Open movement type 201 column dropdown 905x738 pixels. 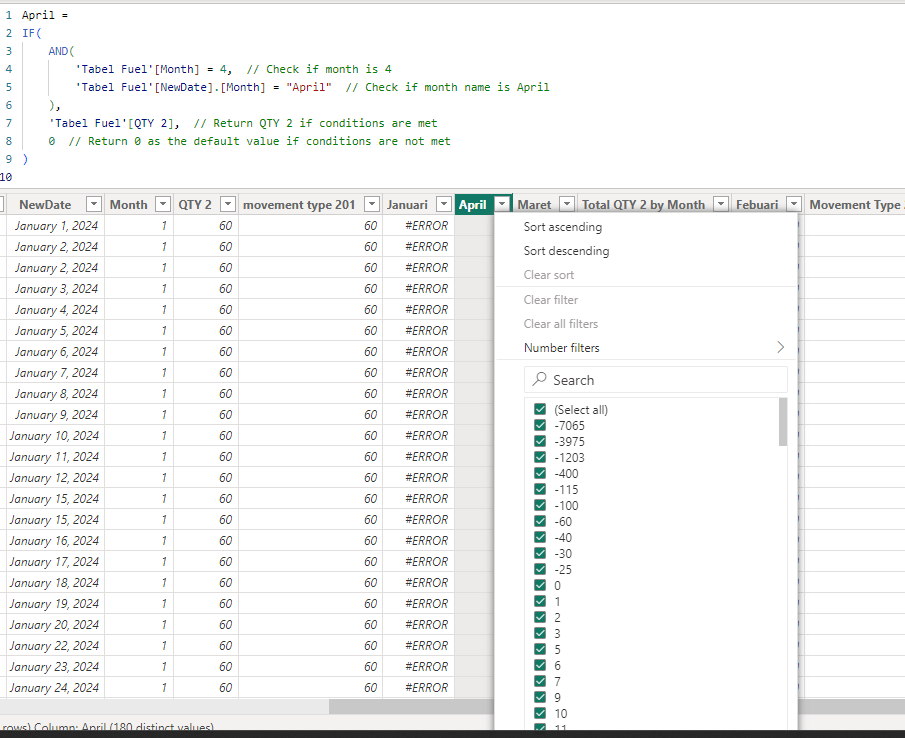pyautogui.click(x=372, y=204)
